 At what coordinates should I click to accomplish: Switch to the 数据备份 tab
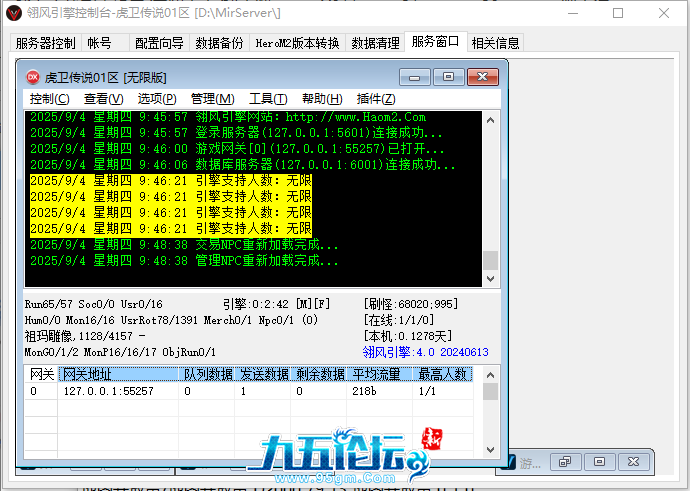point(219,43)
